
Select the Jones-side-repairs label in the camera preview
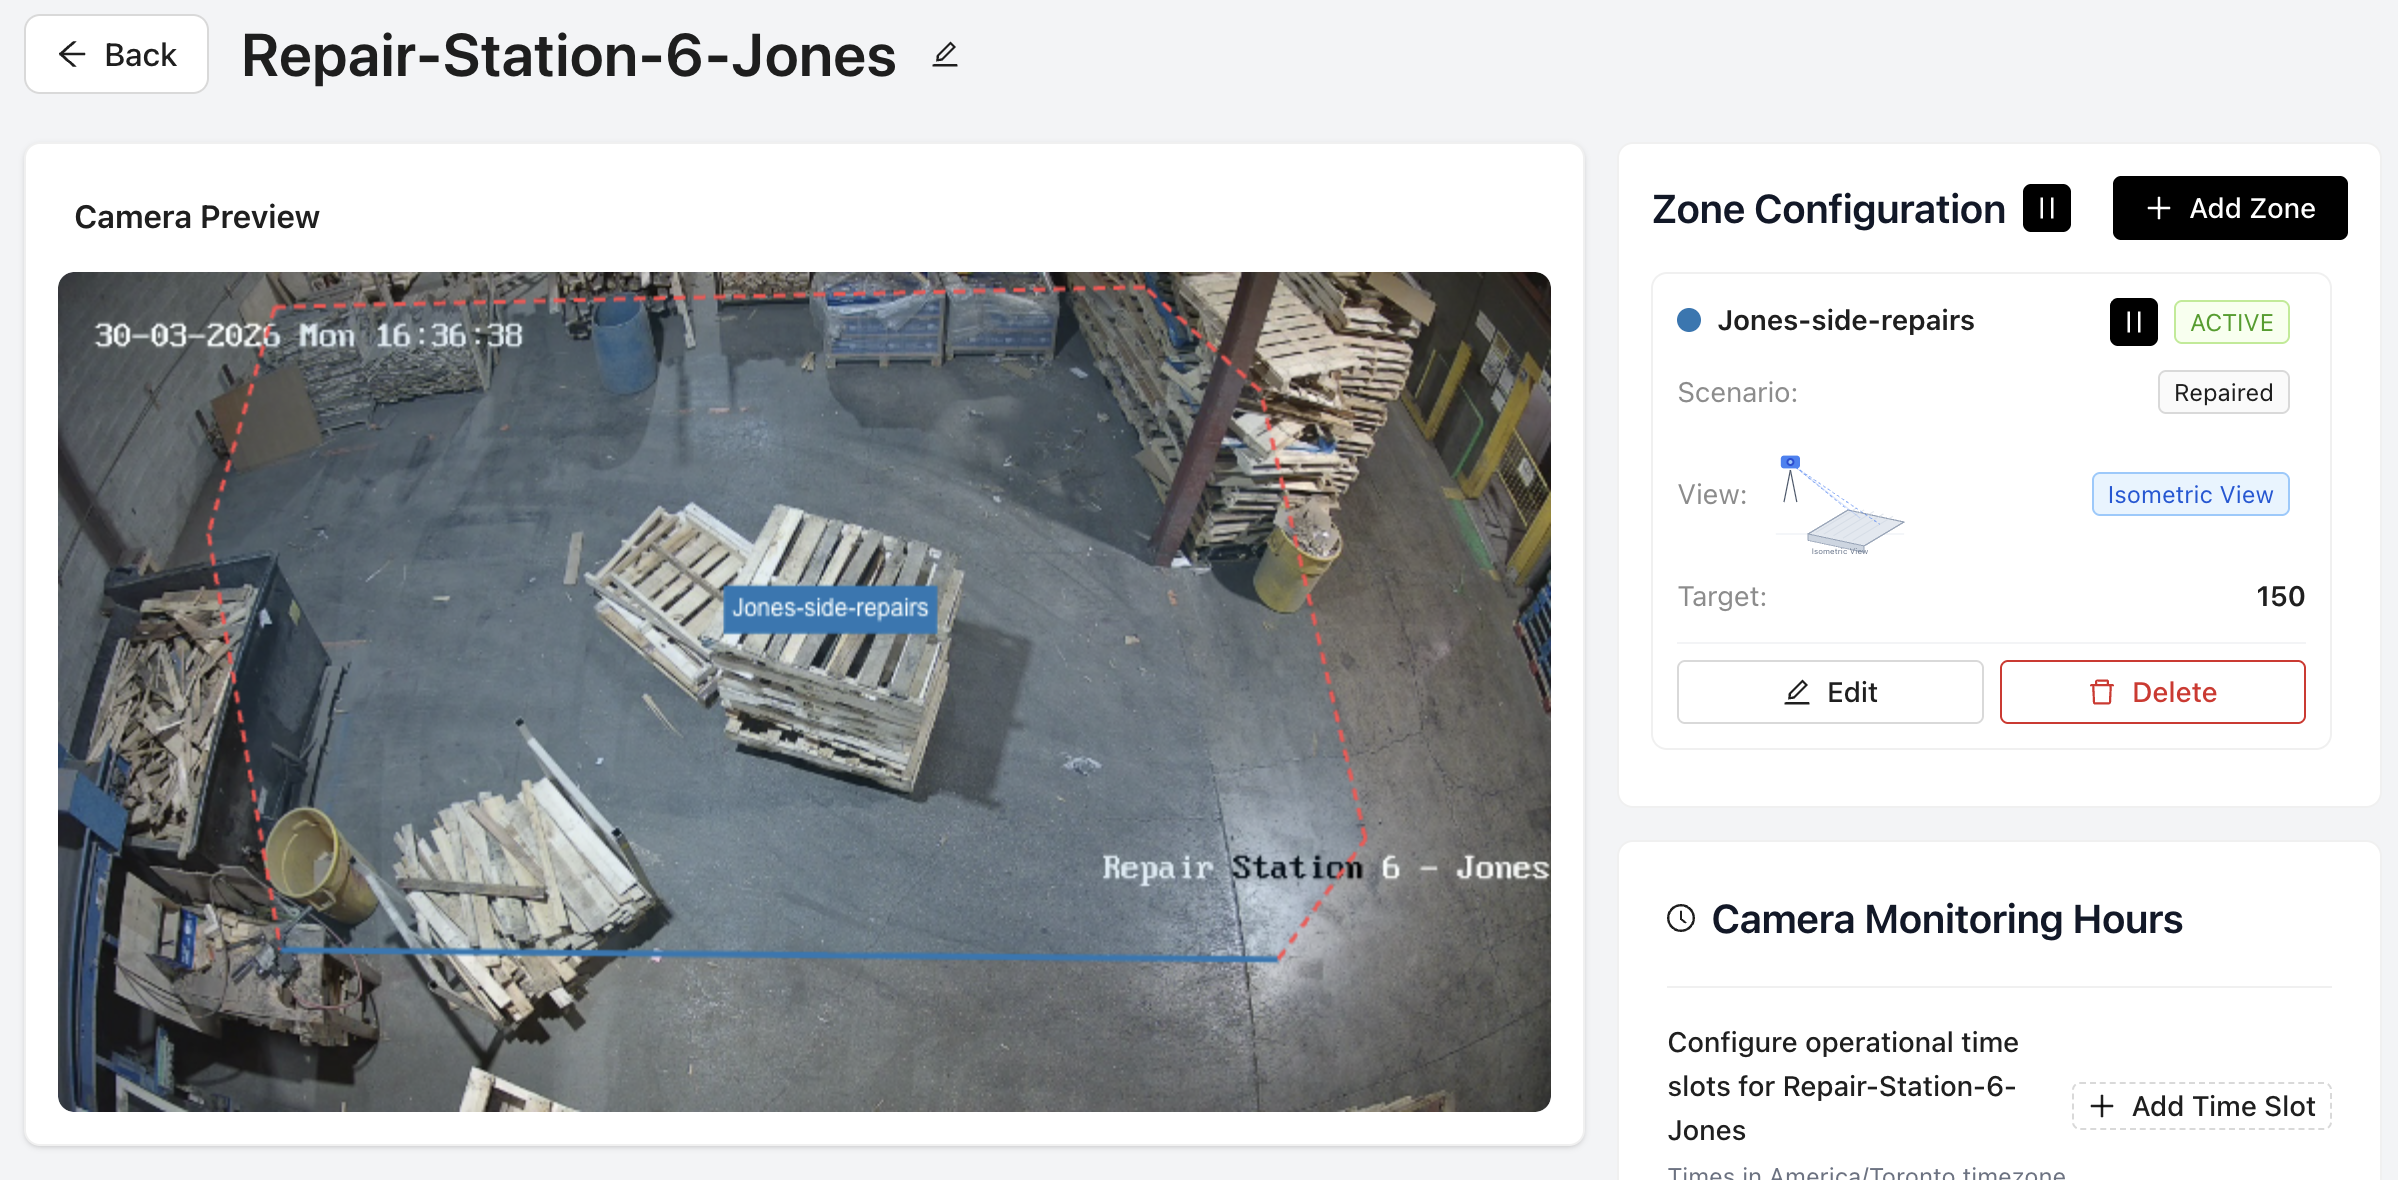[x=829, y=607]
